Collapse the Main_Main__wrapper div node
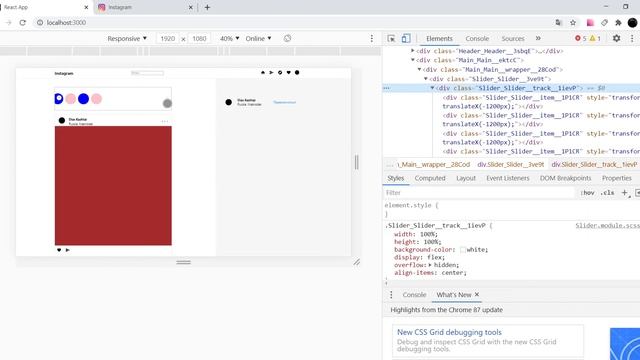 tap(419, 69)
